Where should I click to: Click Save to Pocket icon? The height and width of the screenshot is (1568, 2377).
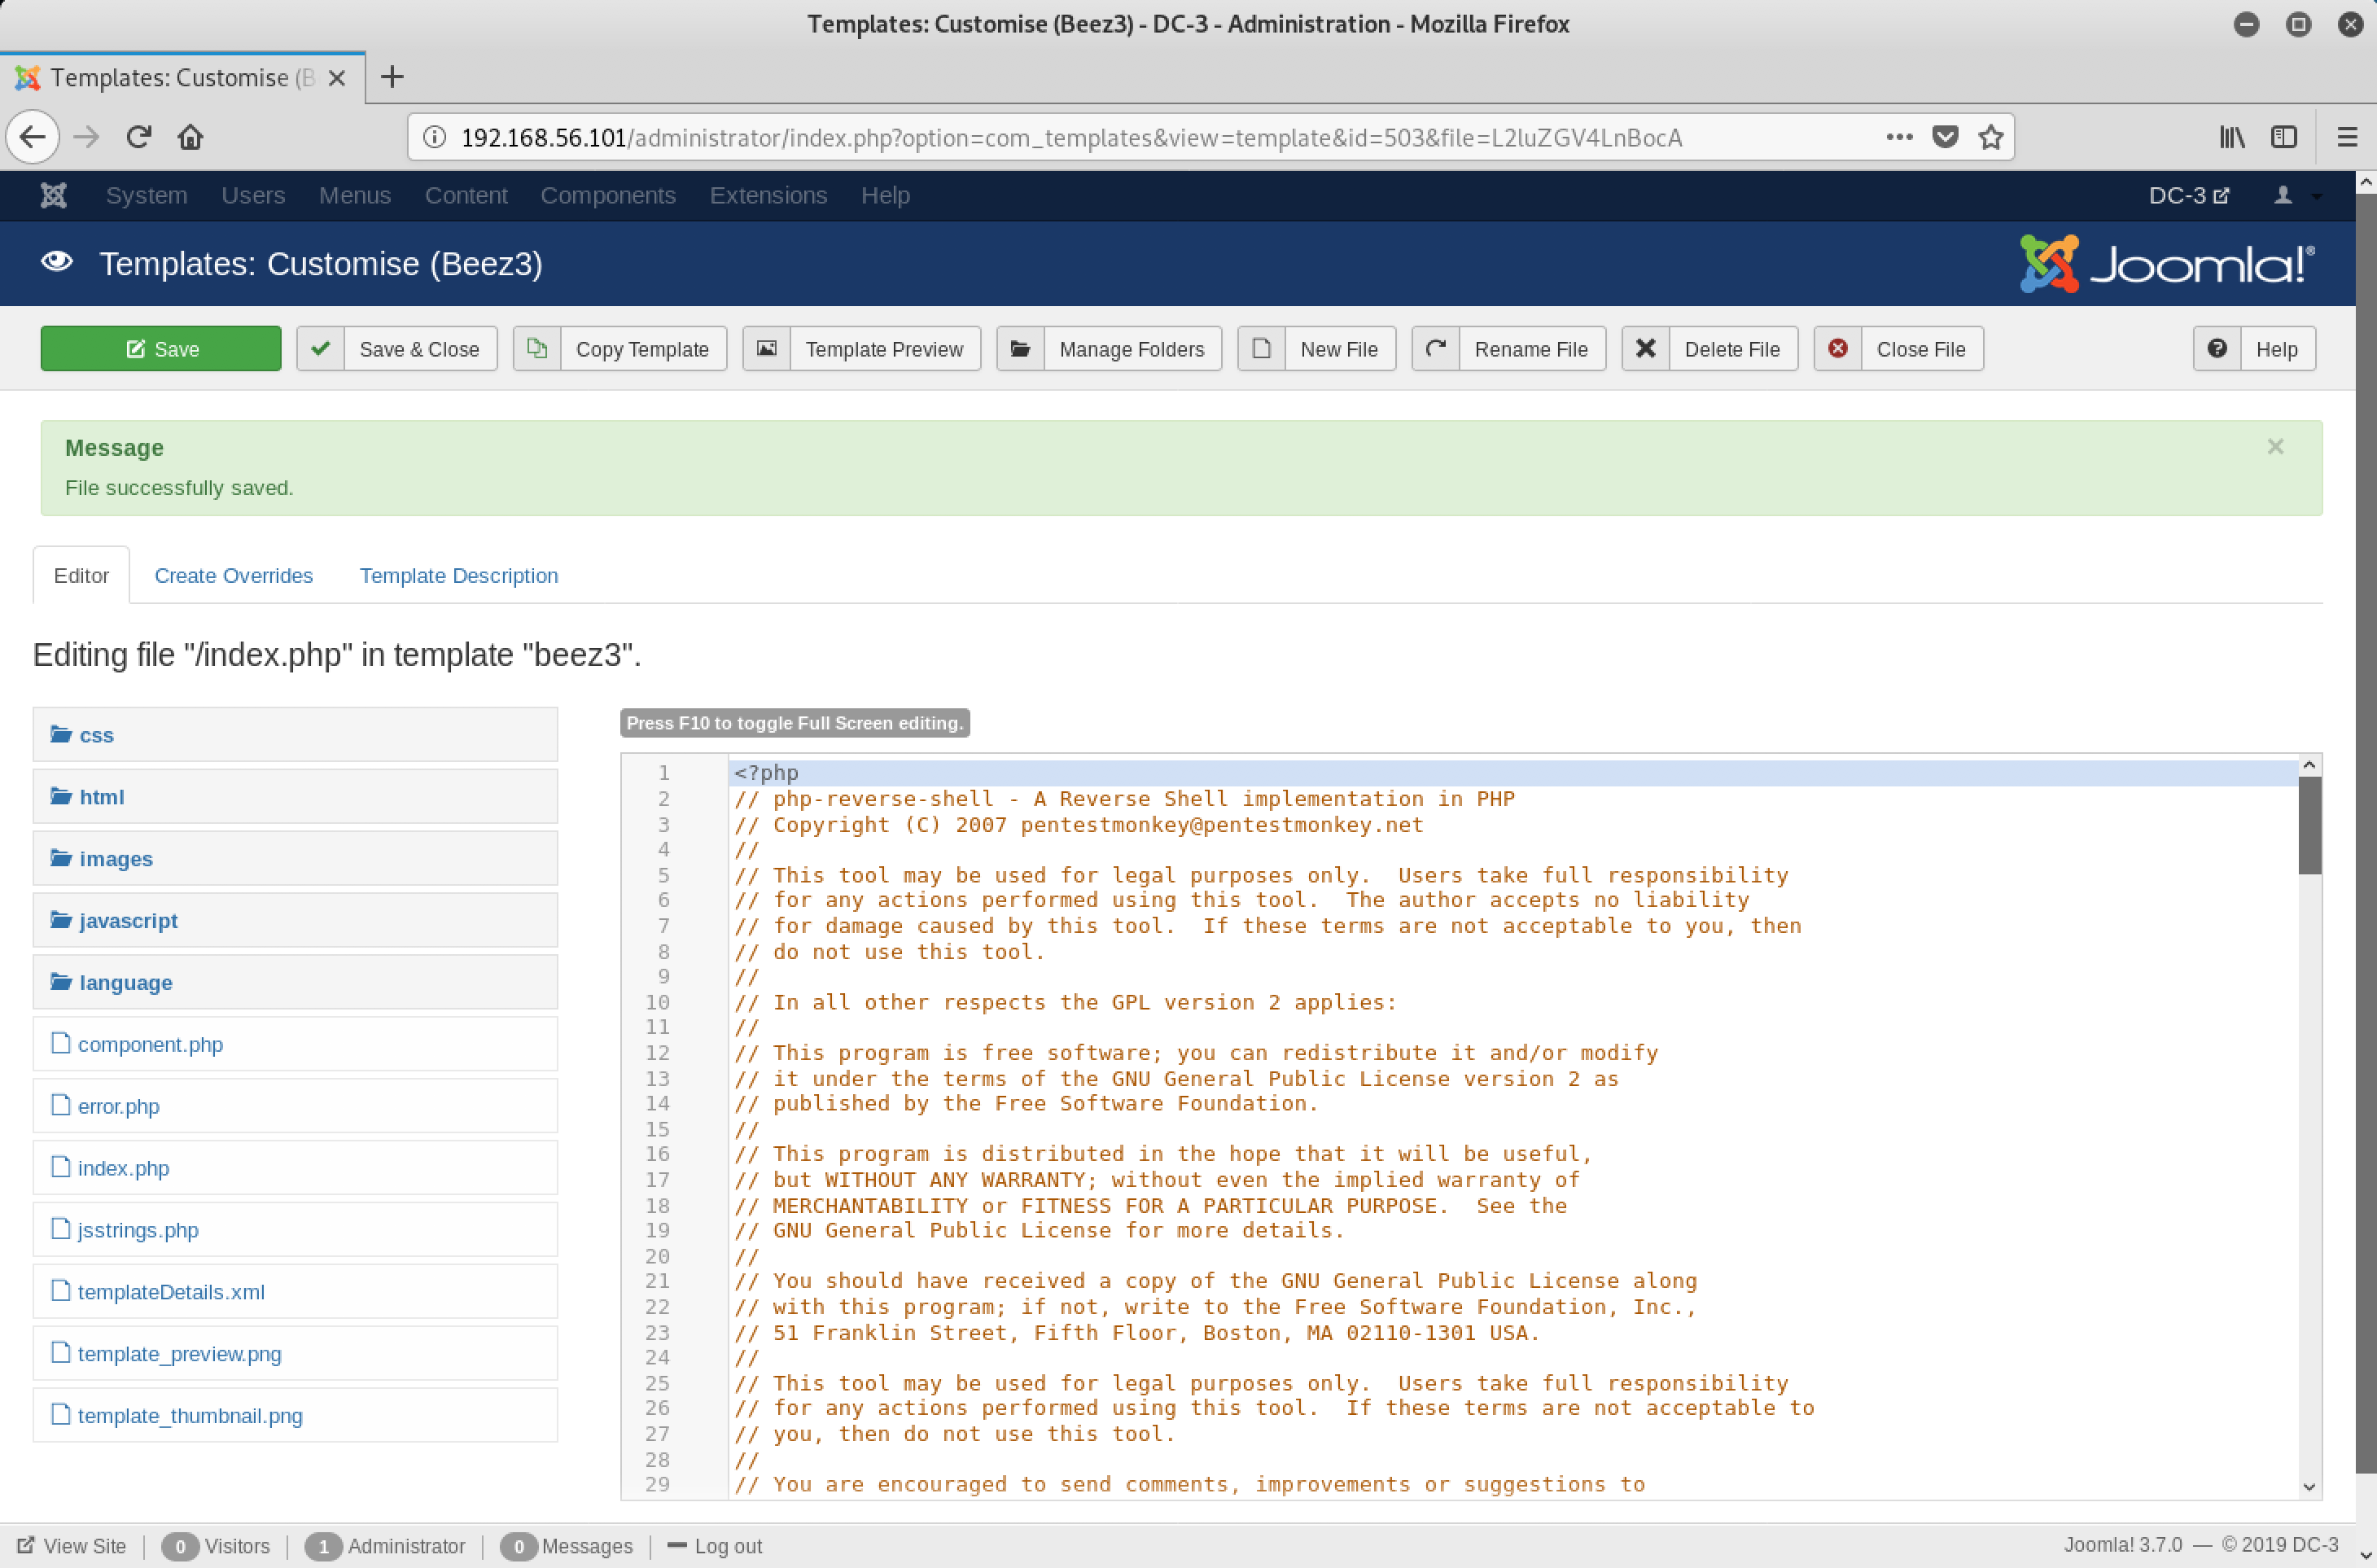coord(1945,137)
